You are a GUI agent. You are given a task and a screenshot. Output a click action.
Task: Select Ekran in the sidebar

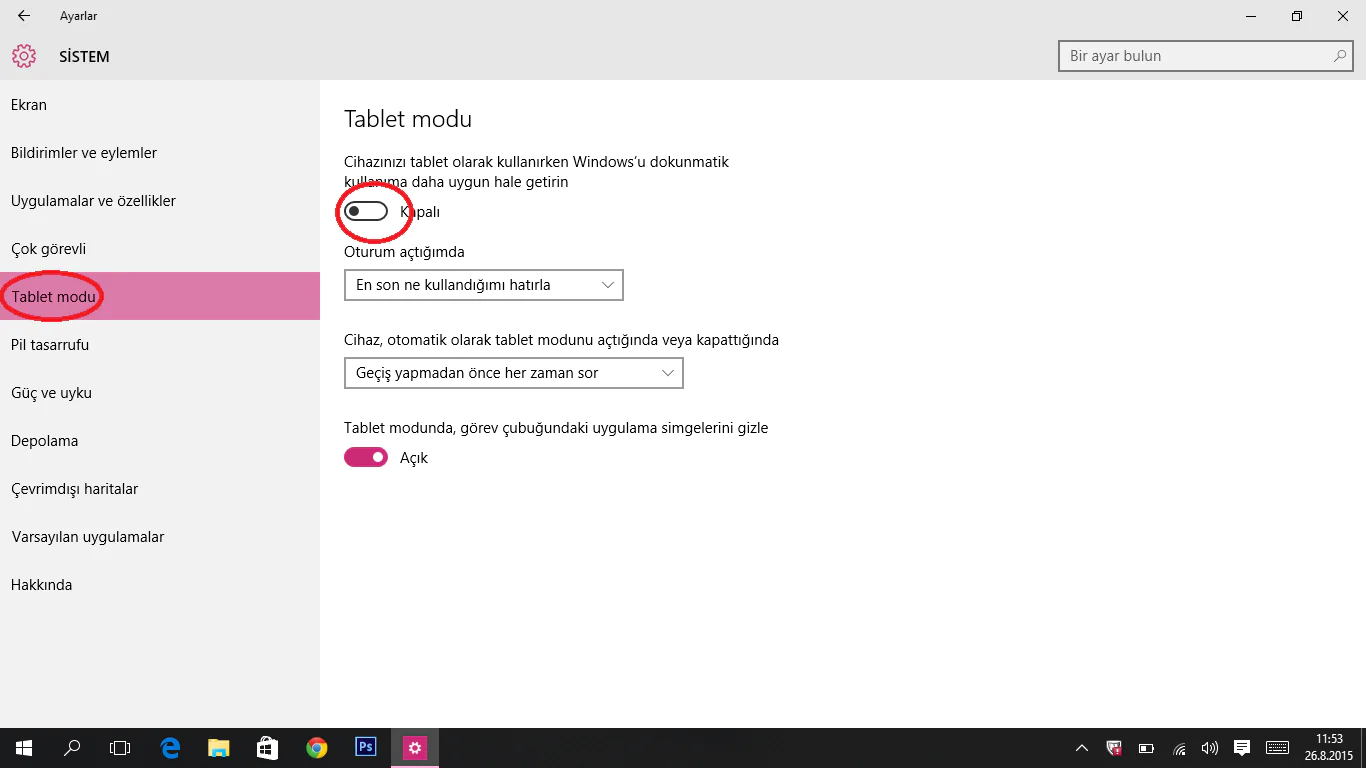tap(160, 105)
